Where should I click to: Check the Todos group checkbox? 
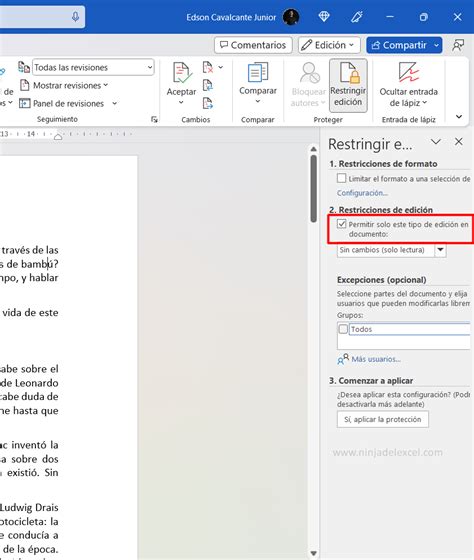coord(343,329)
